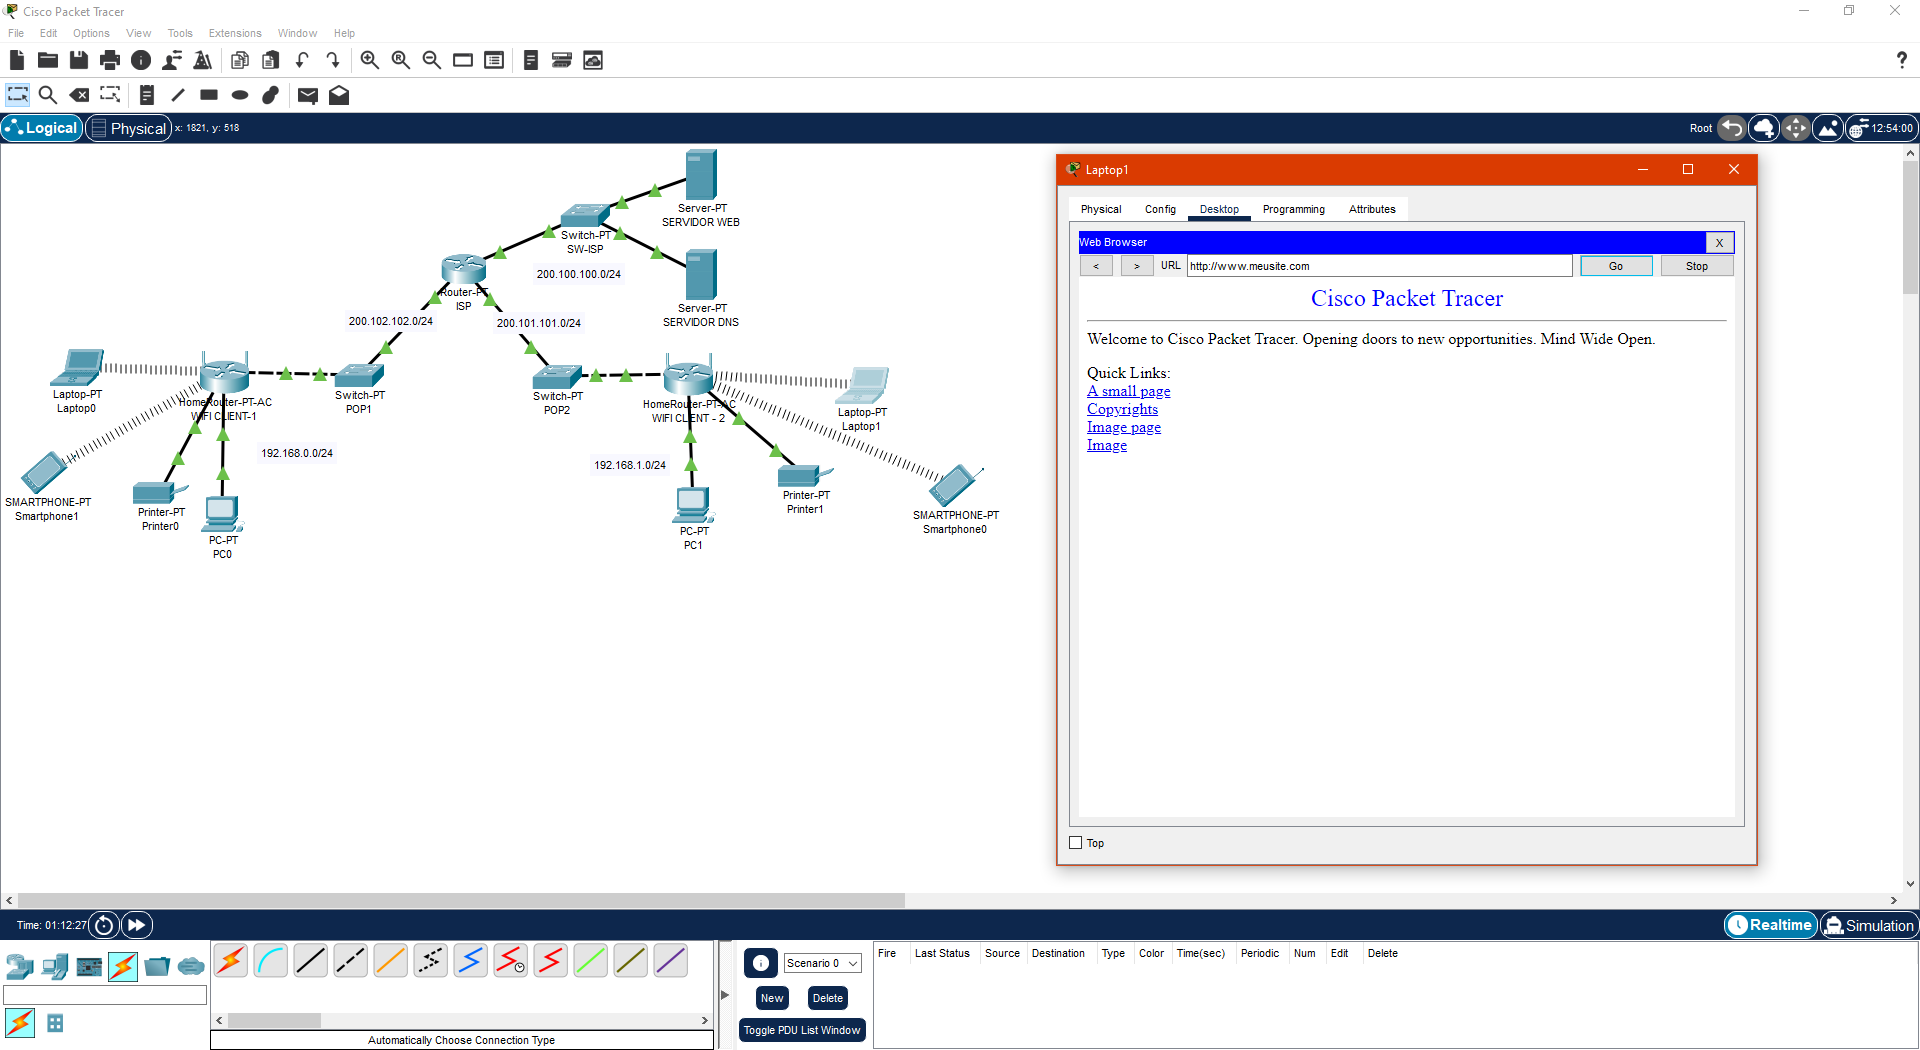Click Toggle PDU List Window button
The height and width of the screenshot is (1050, 1920).
[802, 1030]
